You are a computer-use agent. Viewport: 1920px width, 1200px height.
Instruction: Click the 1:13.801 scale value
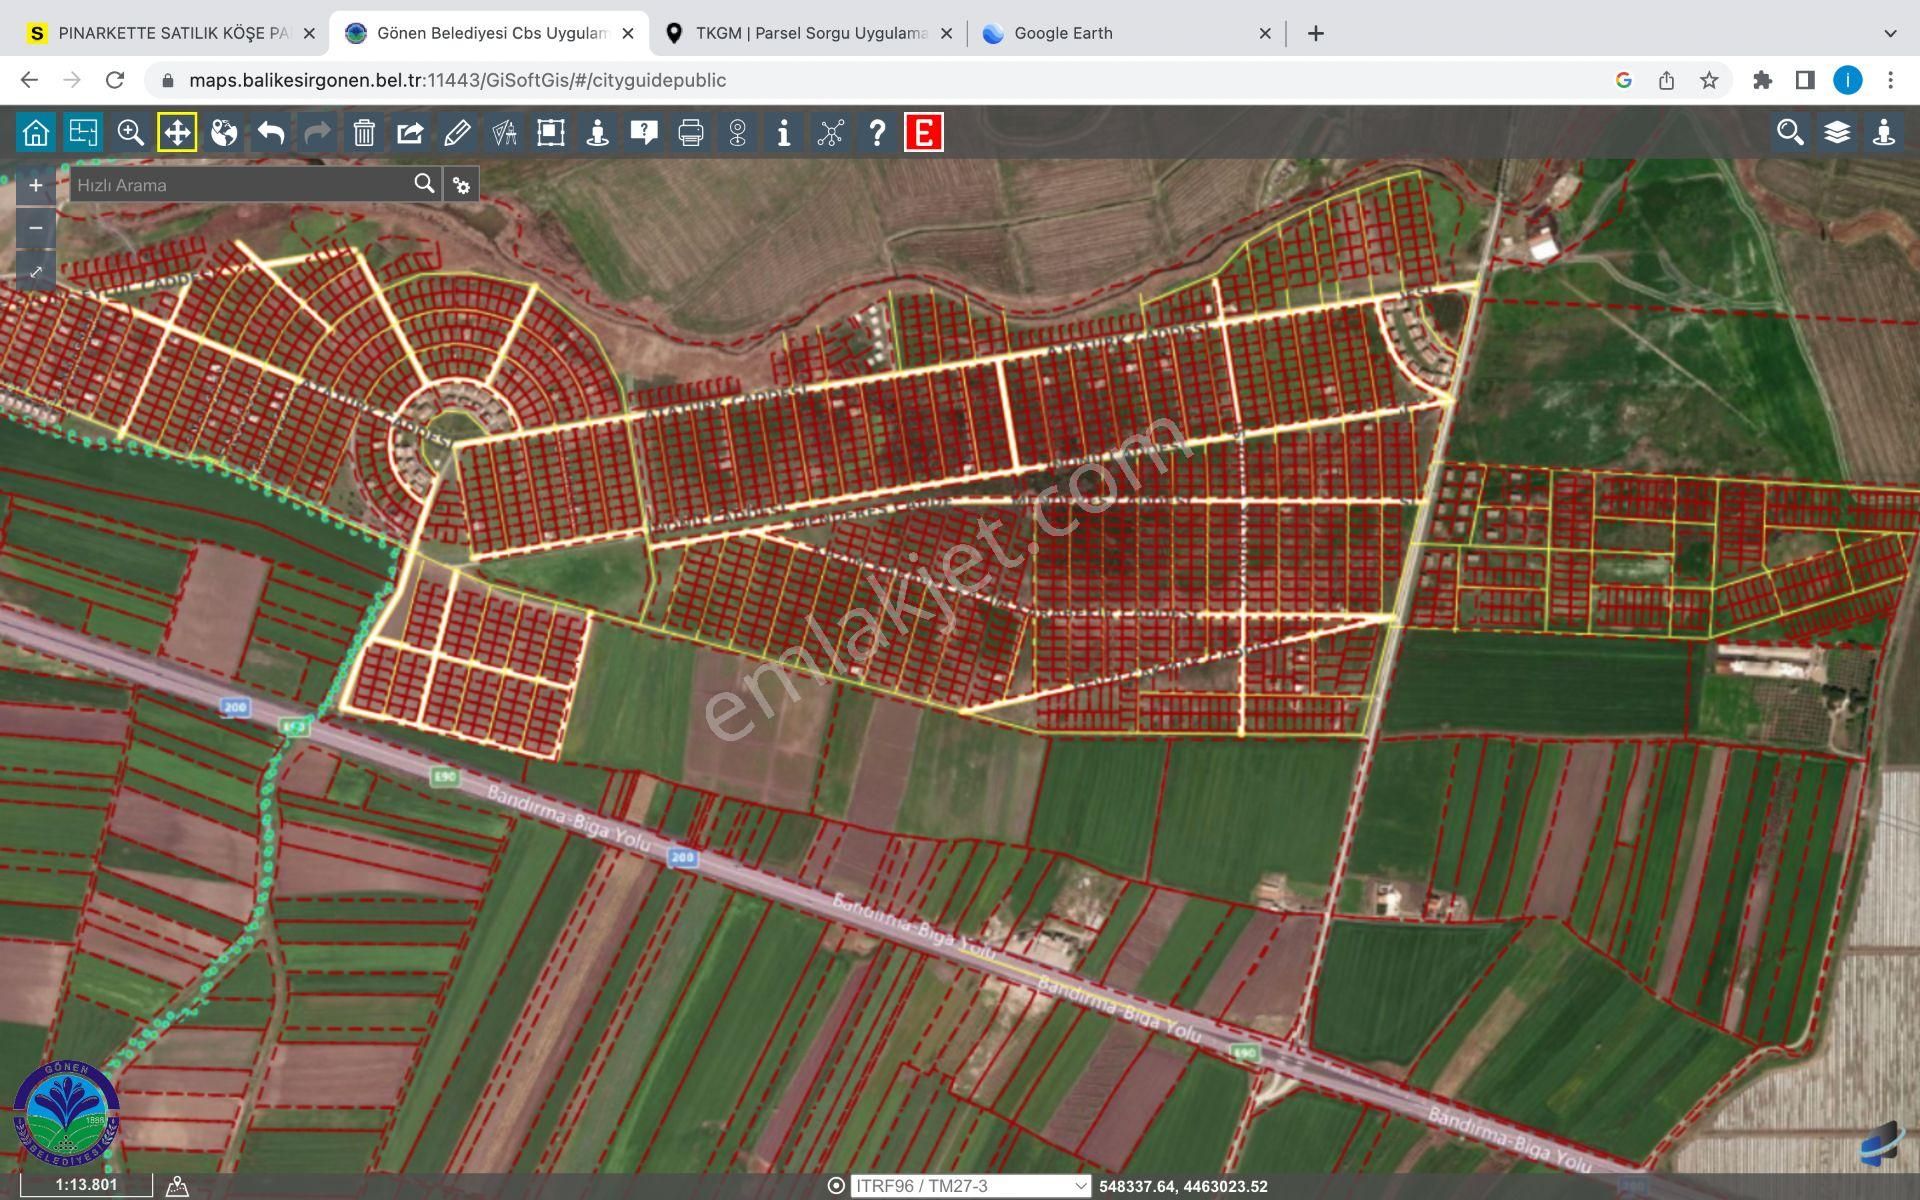(86, 1185)
